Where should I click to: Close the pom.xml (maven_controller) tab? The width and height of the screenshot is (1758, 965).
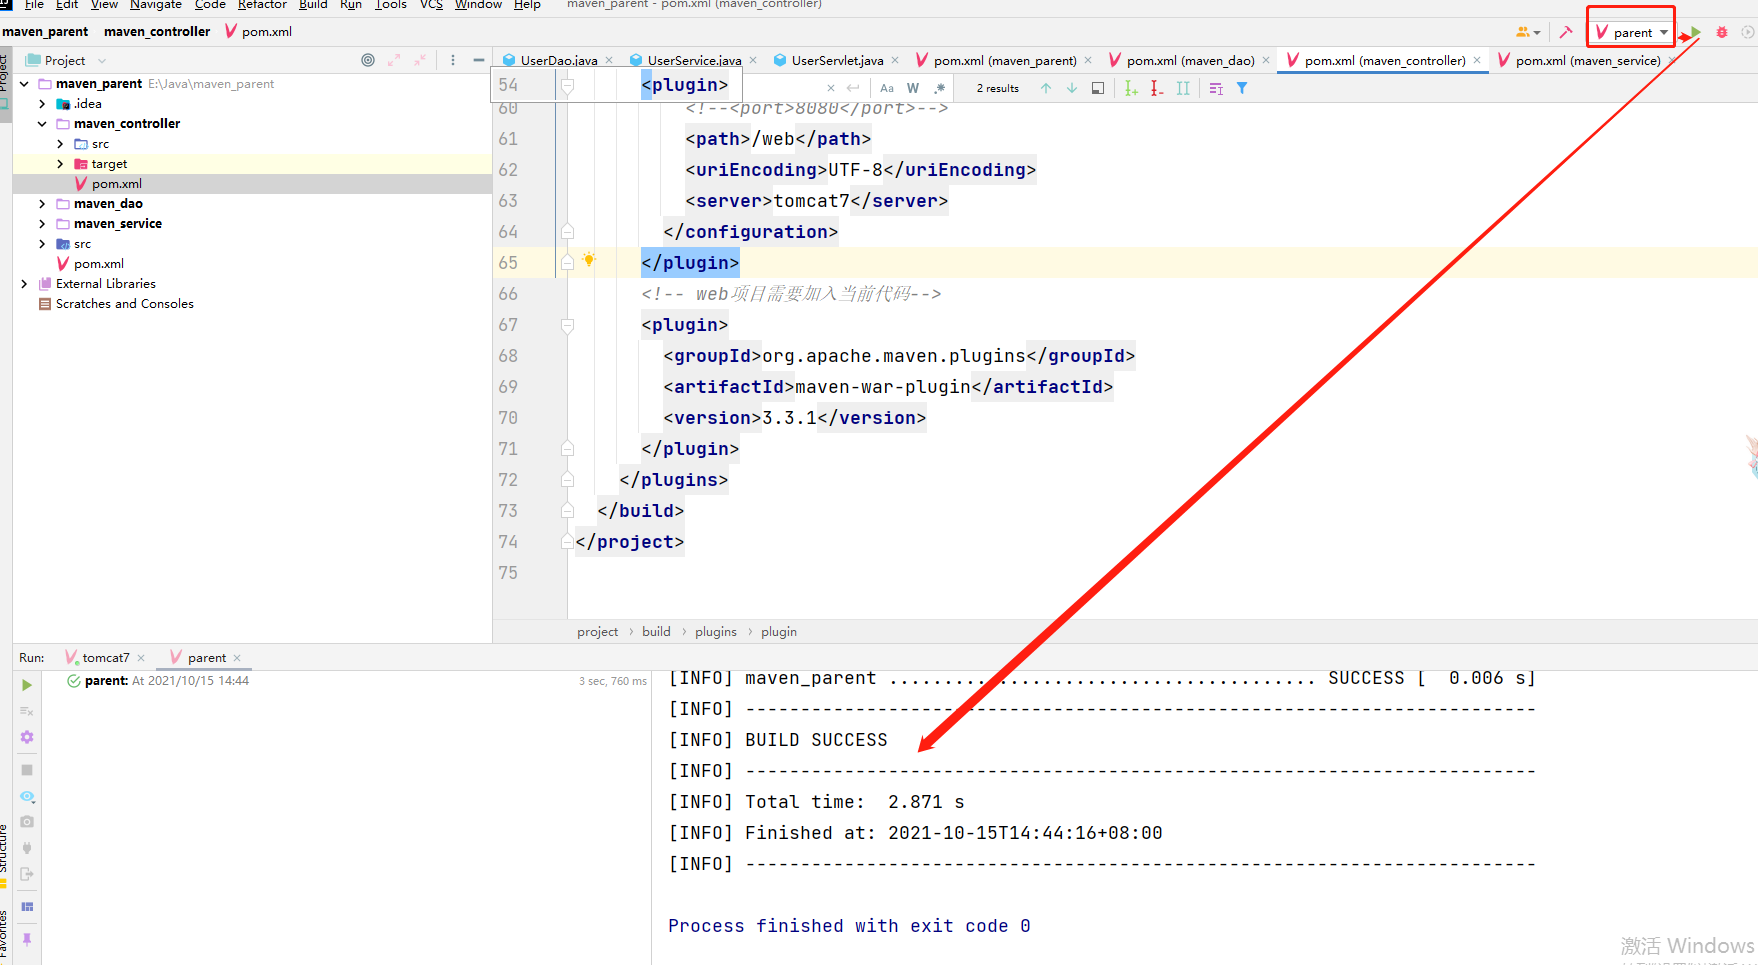coord(1477,60)
